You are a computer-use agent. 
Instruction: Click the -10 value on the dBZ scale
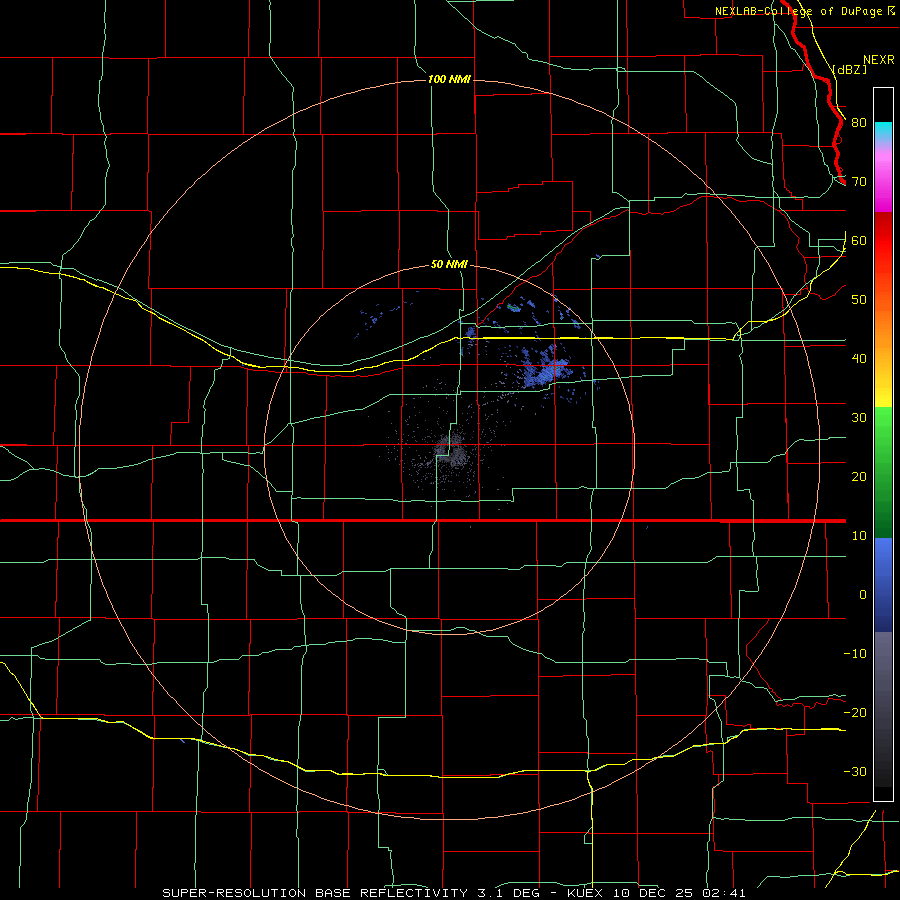tap(855, 654)
